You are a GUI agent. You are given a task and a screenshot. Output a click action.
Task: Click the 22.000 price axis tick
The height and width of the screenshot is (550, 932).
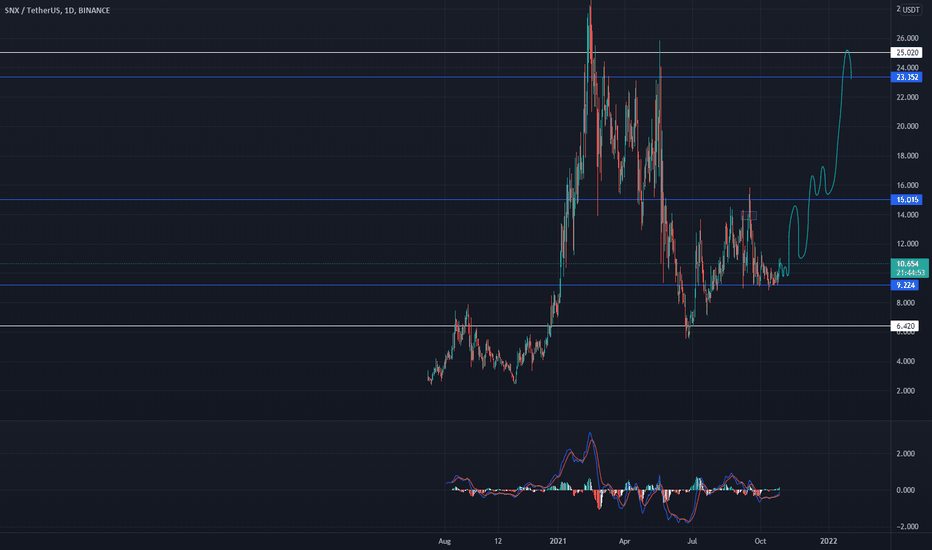click(x=907, y=97)
